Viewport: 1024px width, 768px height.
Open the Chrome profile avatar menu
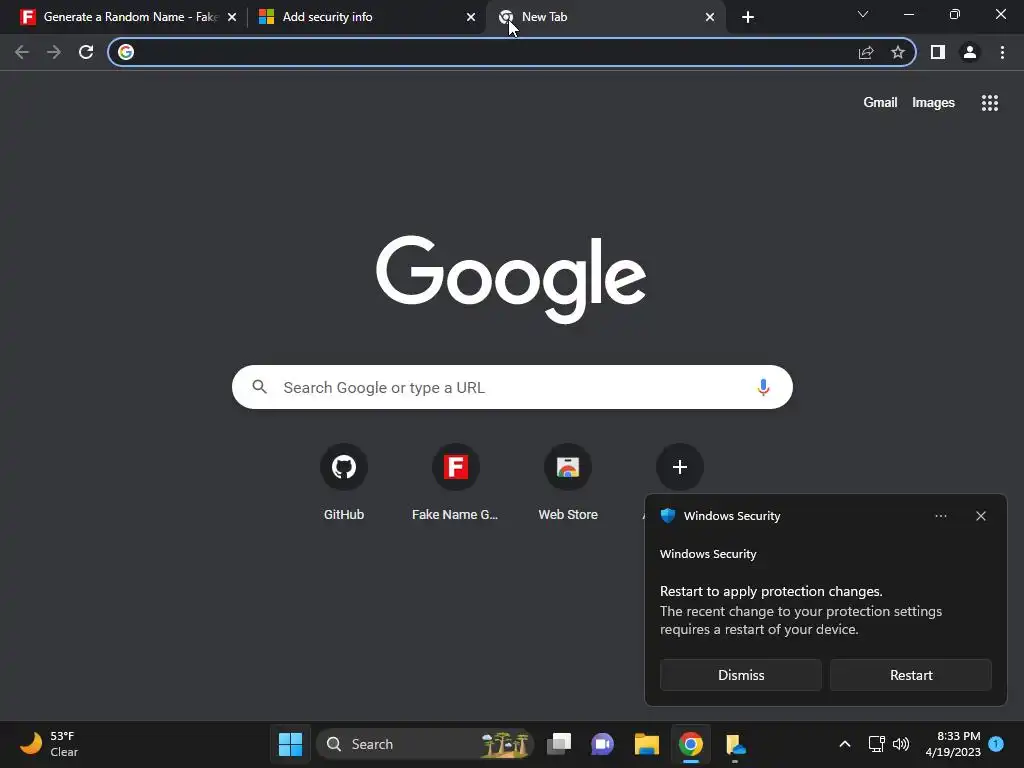pyautogui.click(x=970, y=52)
